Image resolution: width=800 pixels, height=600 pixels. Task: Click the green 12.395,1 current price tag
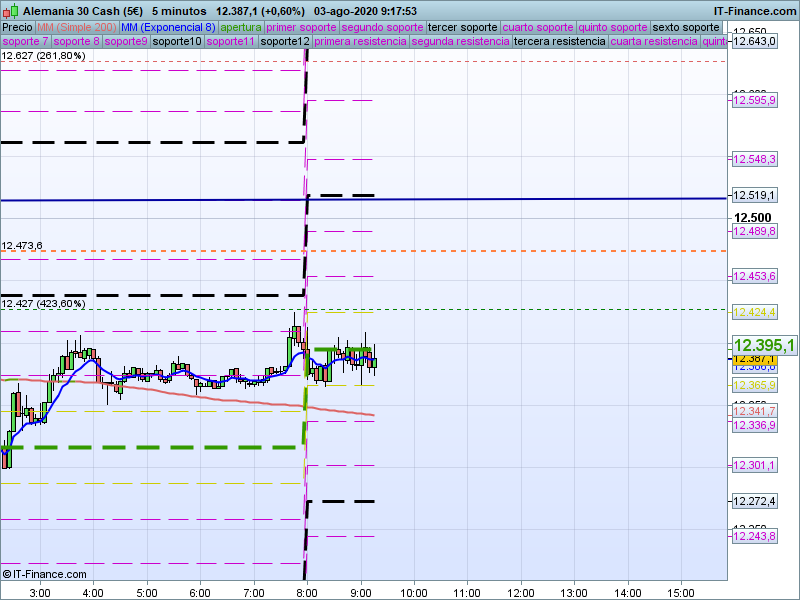(x=764, y=345)
